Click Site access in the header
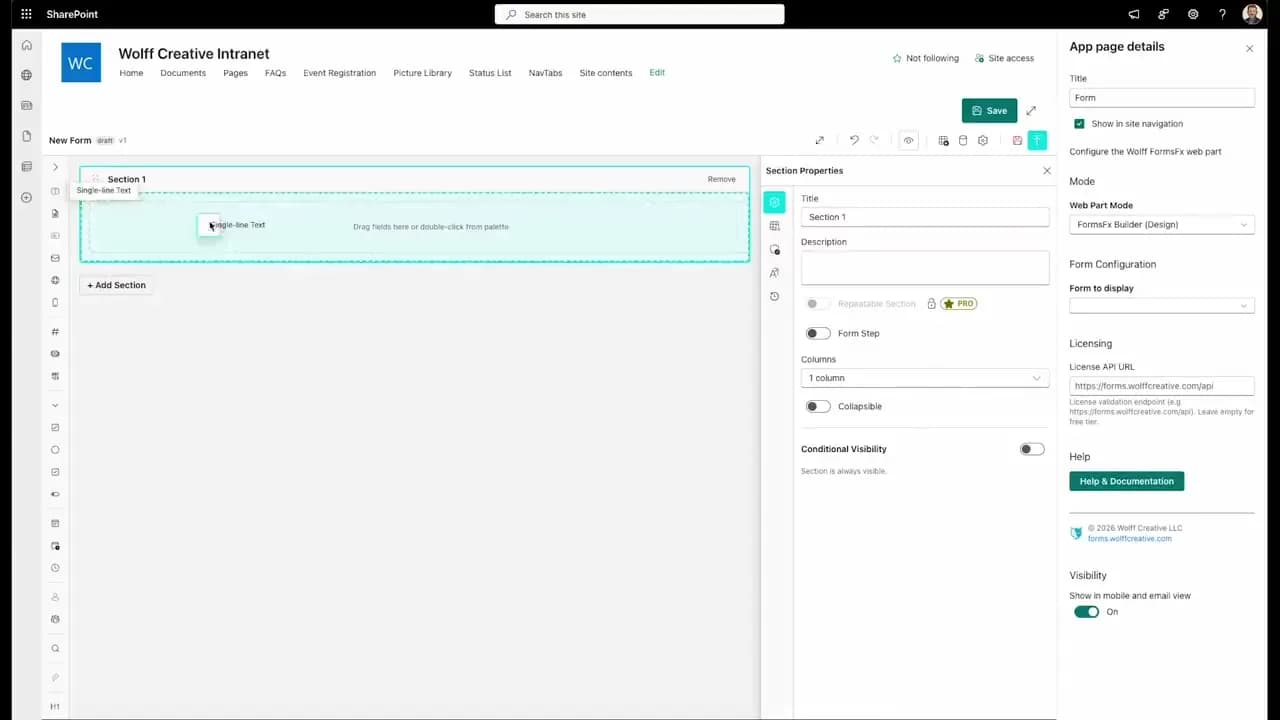 [x=1004, y=58]
